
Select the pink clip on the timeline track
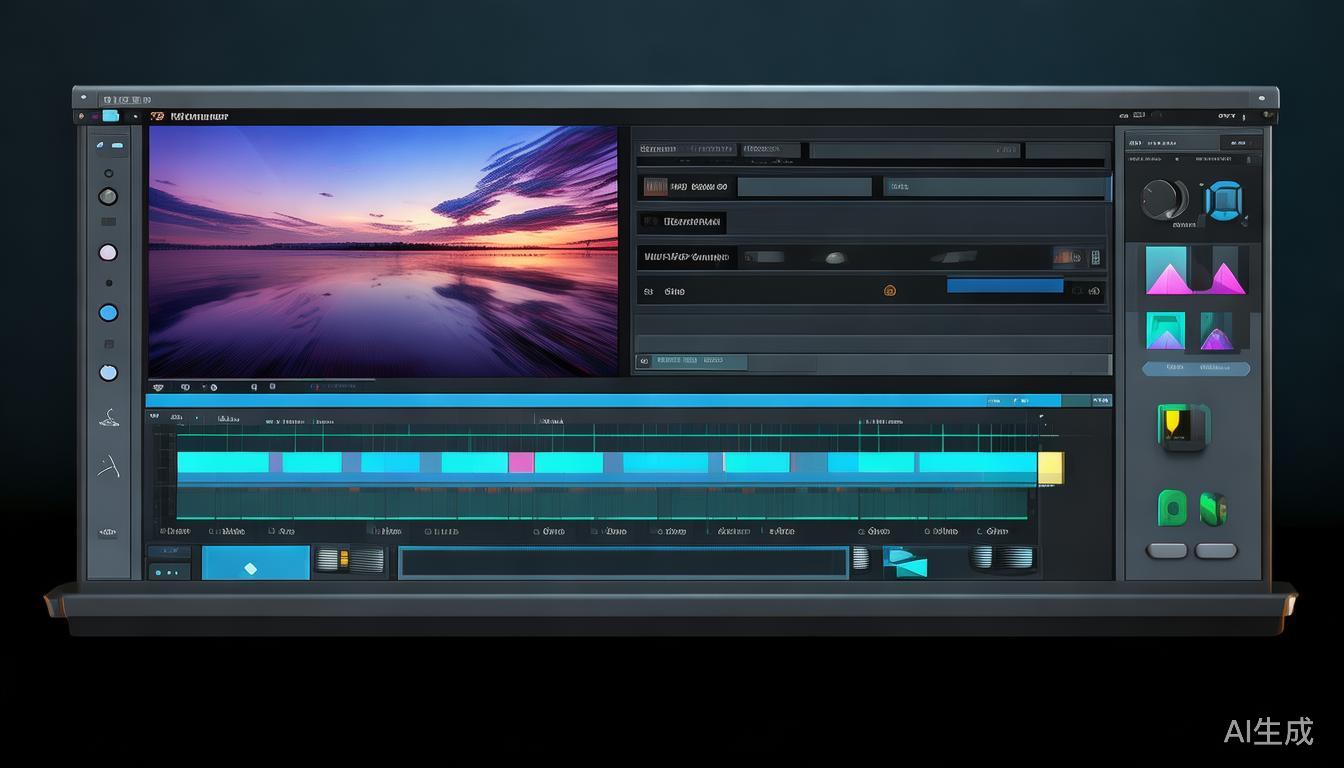coord(521,462)
